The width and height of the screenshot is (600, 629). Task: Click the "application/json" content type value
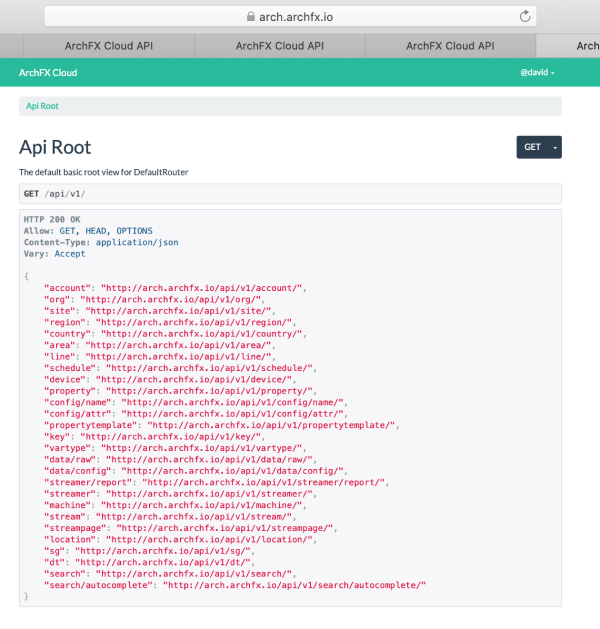pyautogui.click(x=137, y=242)
